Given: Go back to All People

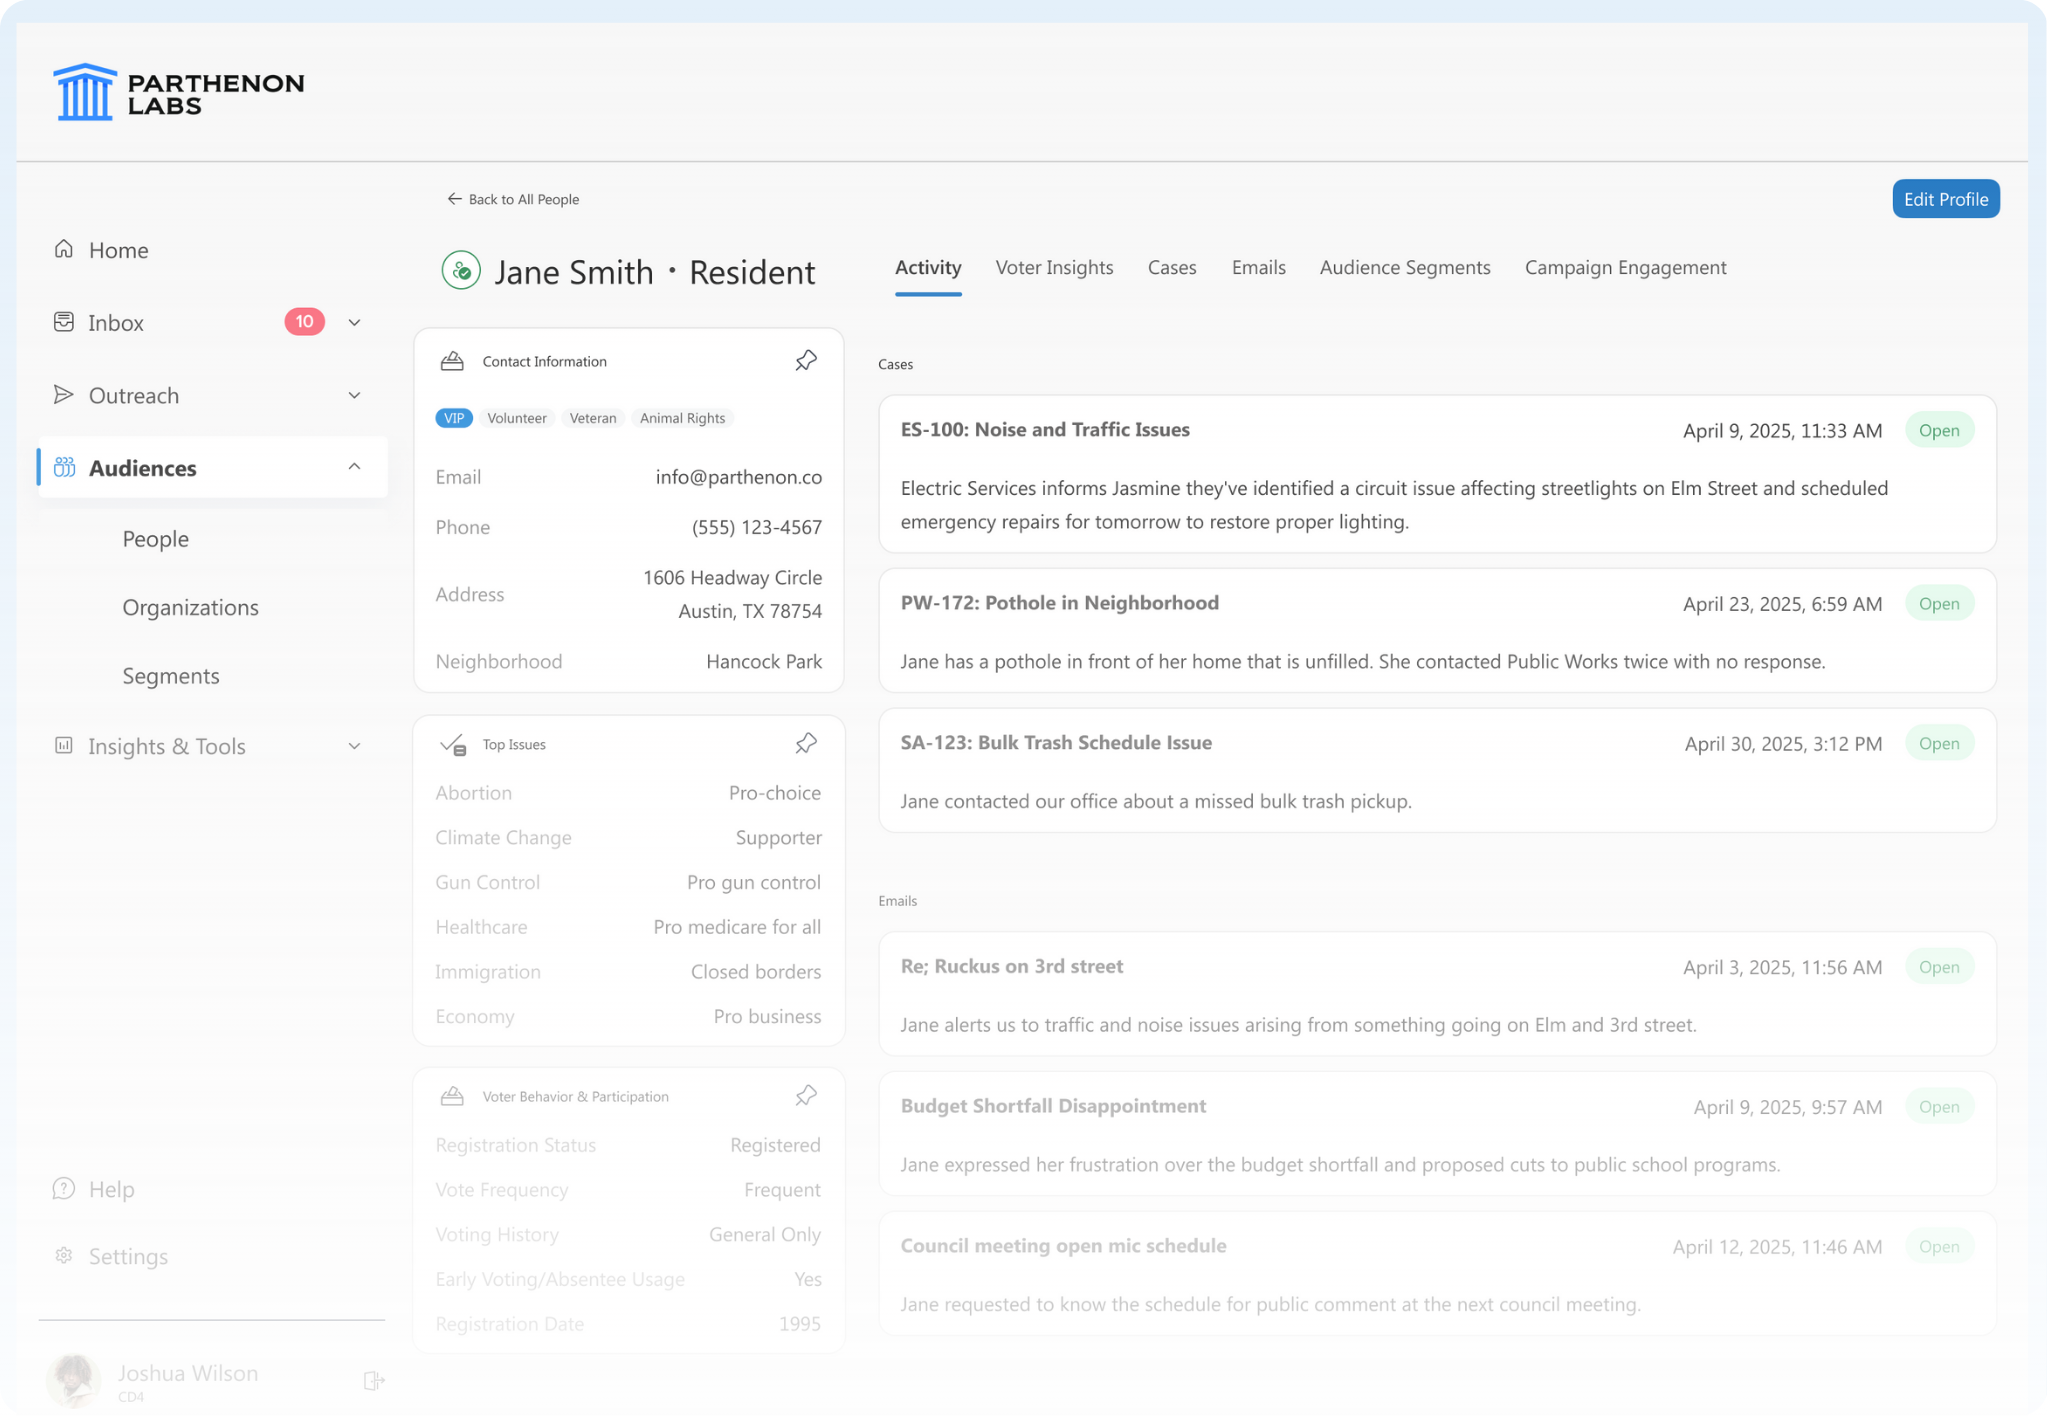Looking at the screenshot, I should point(514,200).
